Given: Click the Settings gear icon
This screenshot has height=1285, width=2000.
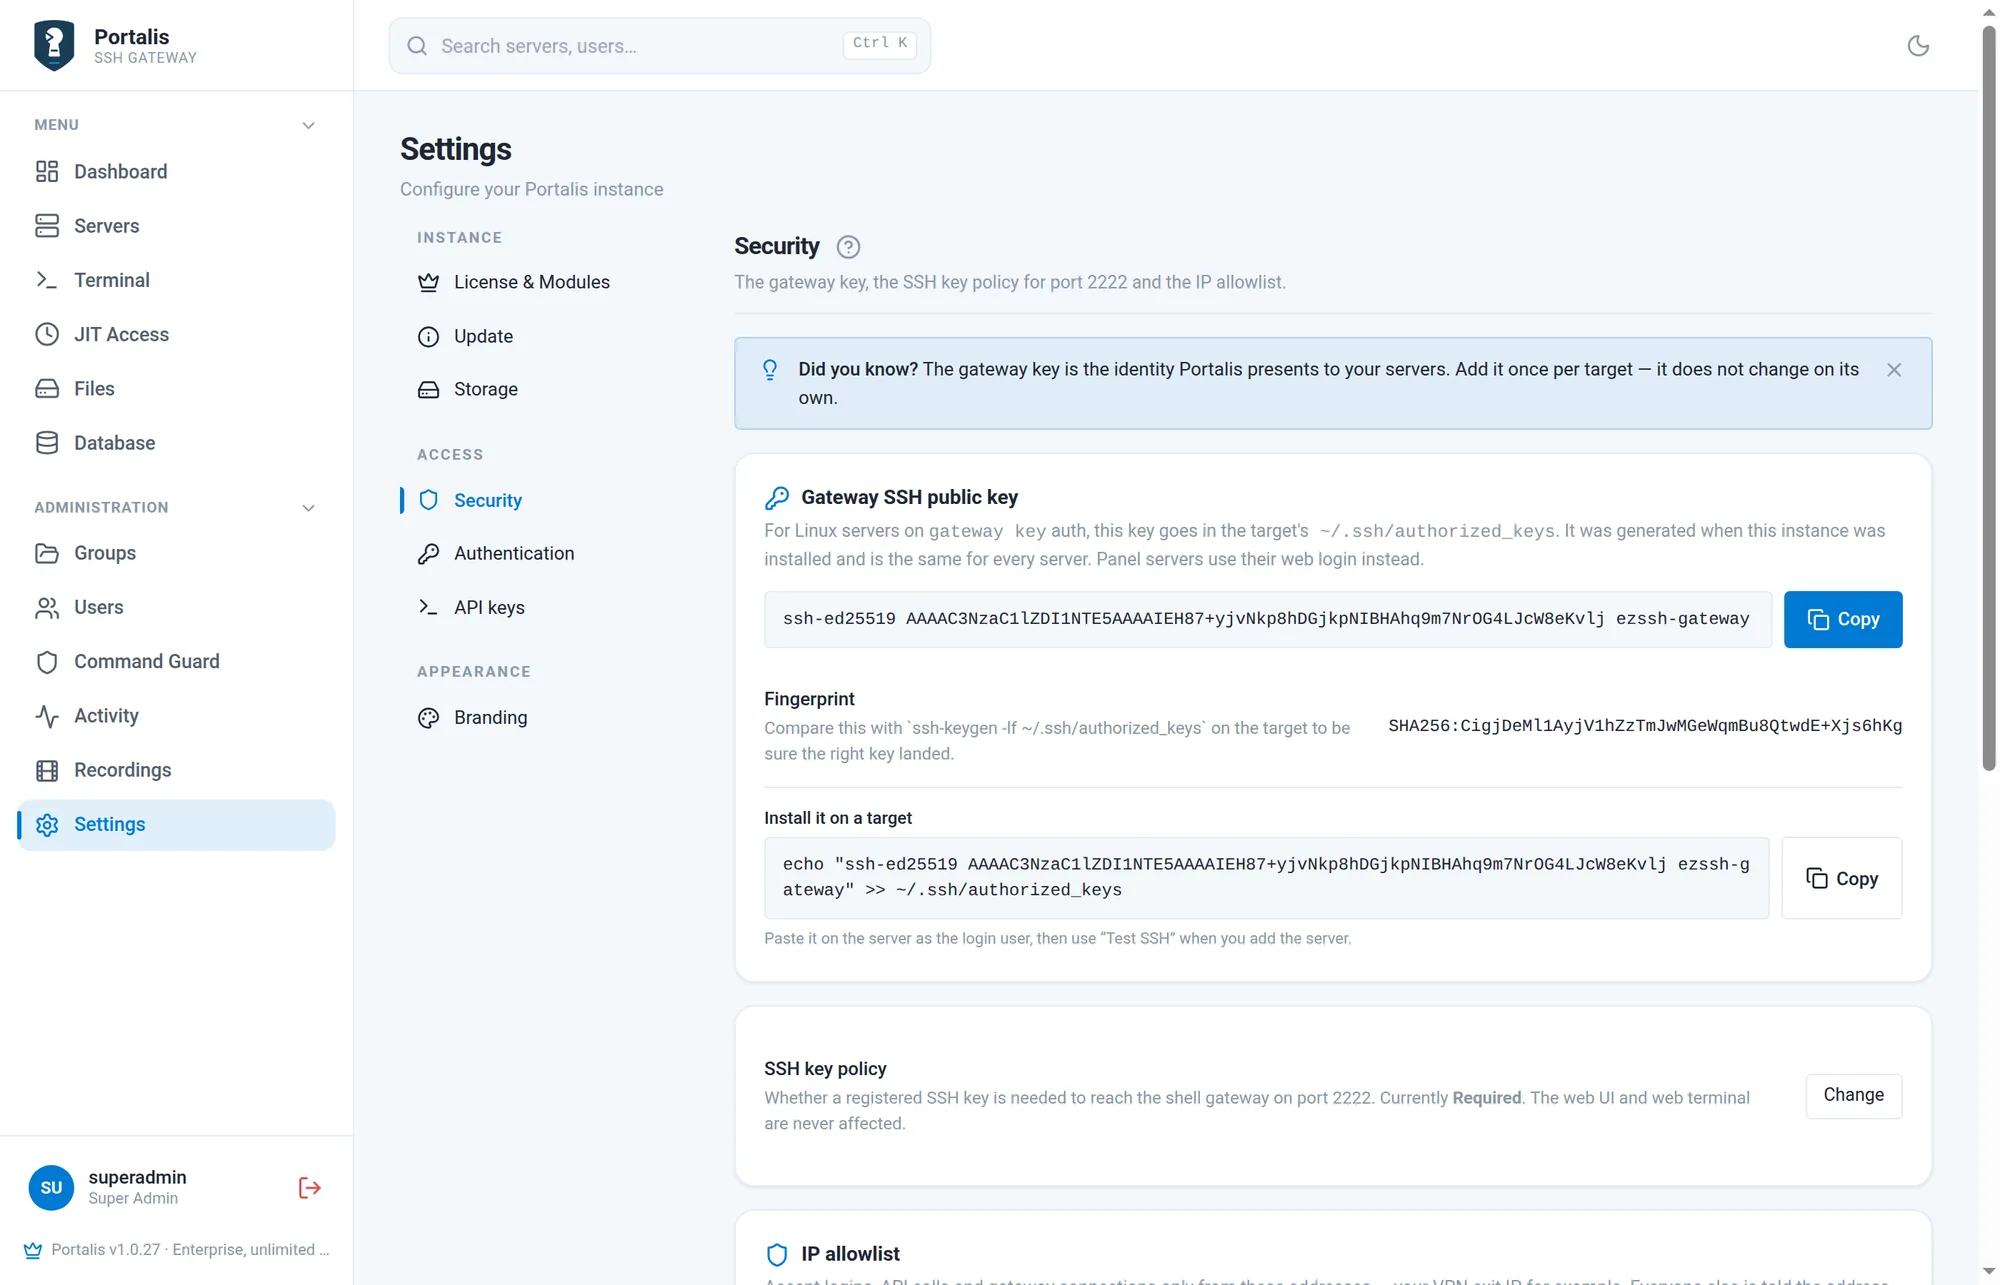Looking at the screenshot, I should pos(47,824).
